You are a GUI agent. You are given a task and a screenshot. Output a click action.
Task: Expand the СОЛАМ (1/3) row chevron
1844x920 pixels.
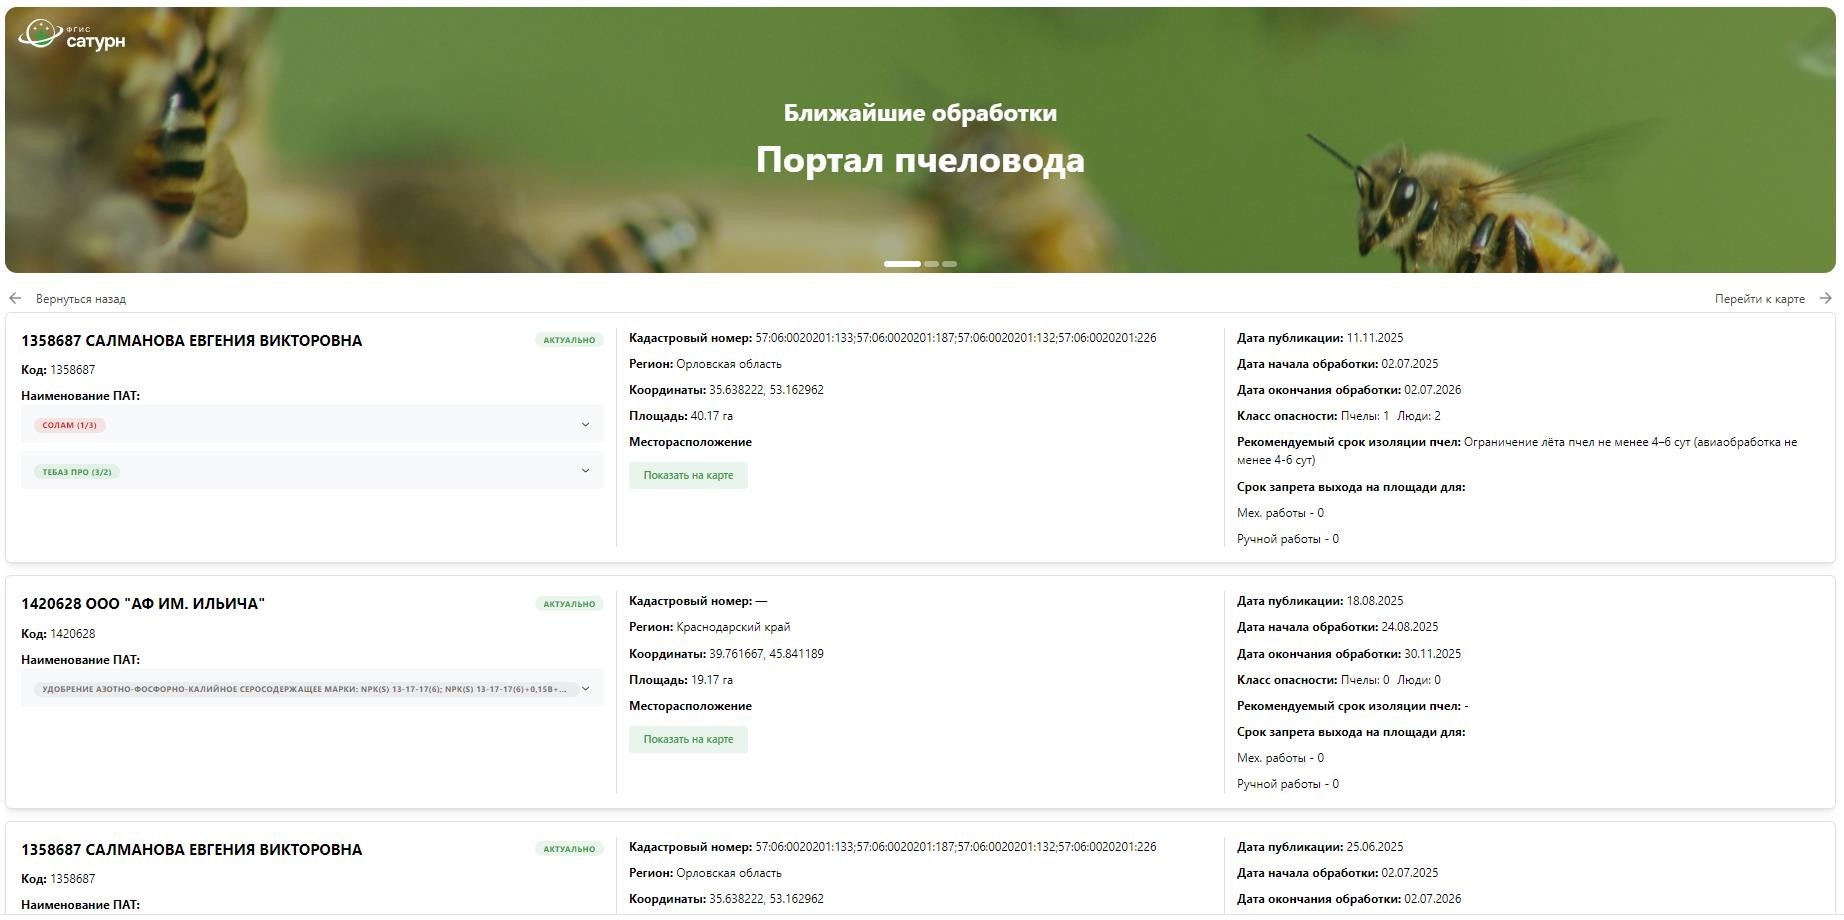coord(585,425)
